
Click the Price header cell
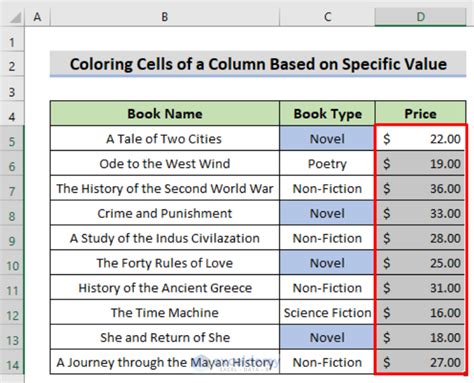tap(420, 113)
